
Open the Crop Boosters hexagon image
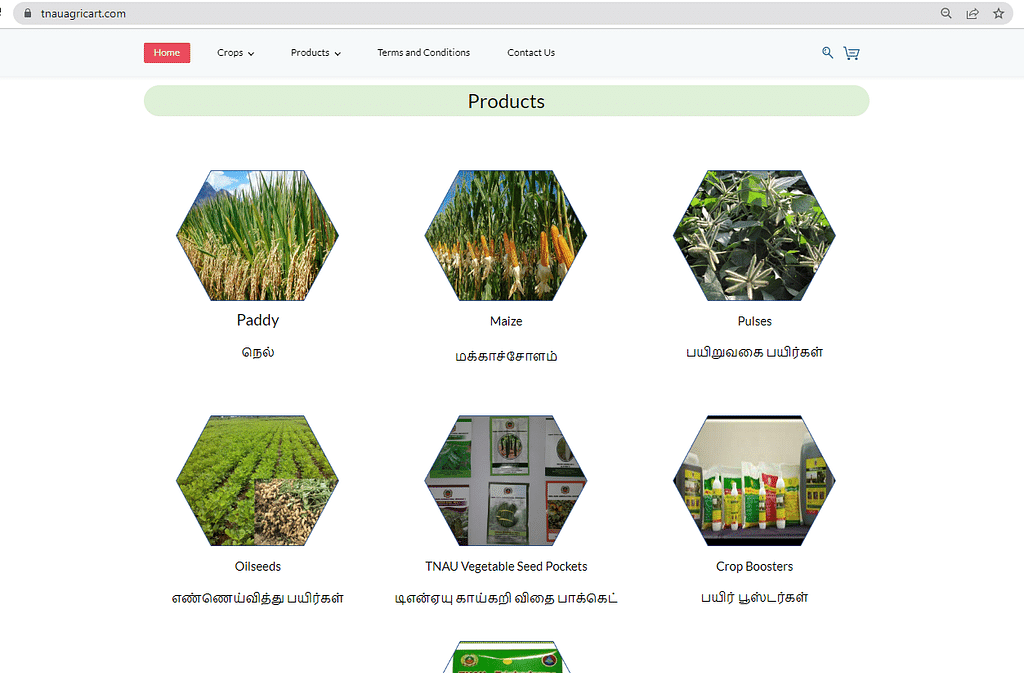click(x=754, y=480)
